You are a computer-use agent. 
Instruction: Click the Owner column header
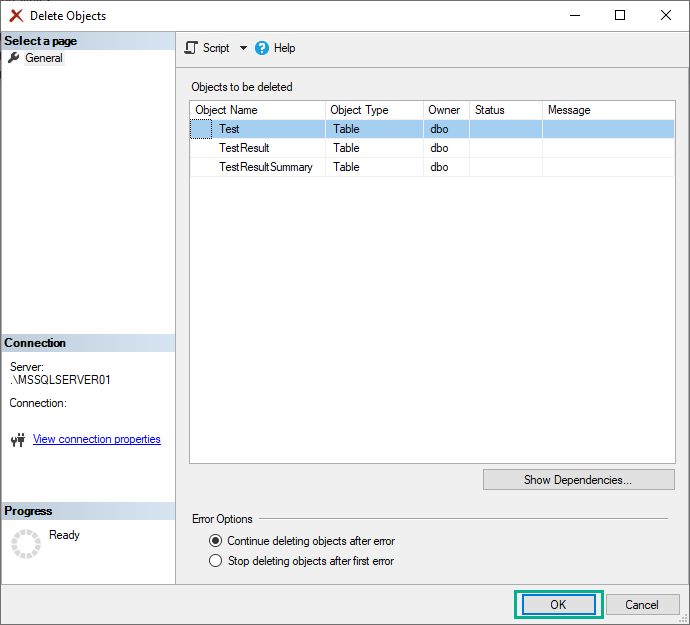pos(447,110)
